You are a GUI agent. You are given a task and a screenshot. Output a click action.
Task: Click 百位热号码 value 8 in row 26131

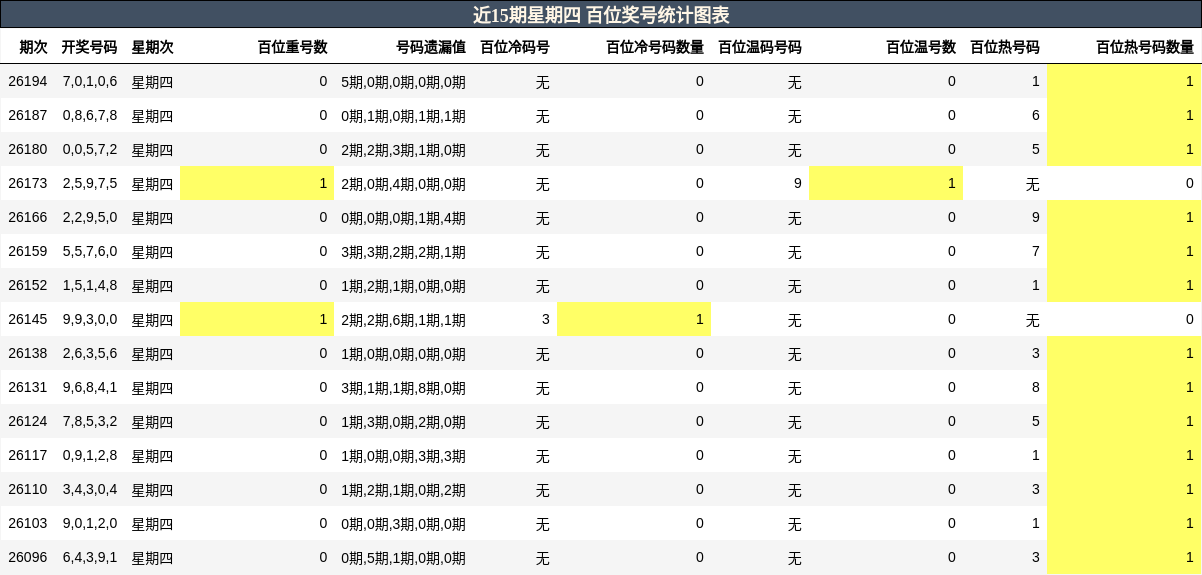pos(1036,387)
